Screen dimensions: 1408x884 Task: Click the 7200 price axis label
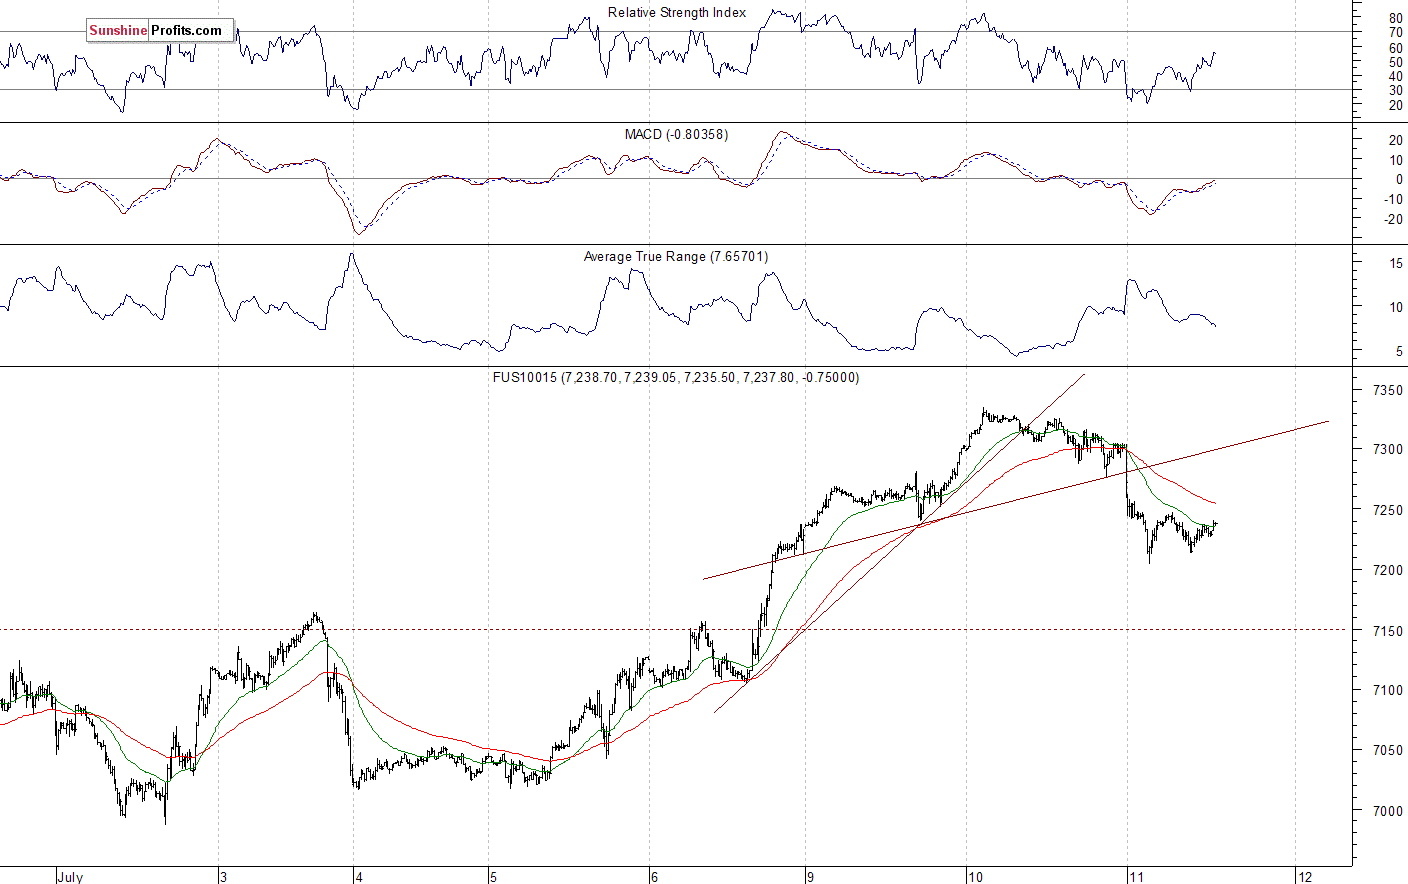[1388, 570]
